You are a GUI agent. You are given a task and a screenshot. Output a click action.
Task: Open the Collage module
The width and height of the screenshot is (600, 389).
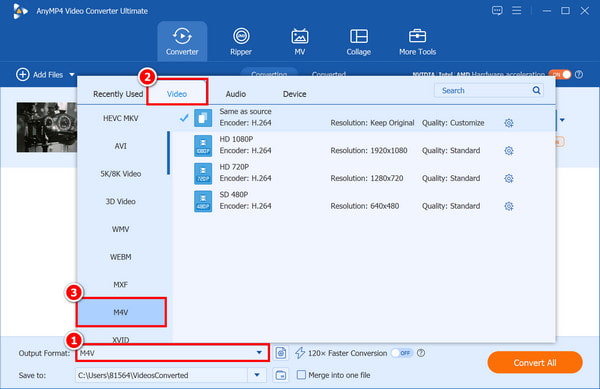point(359,41)
